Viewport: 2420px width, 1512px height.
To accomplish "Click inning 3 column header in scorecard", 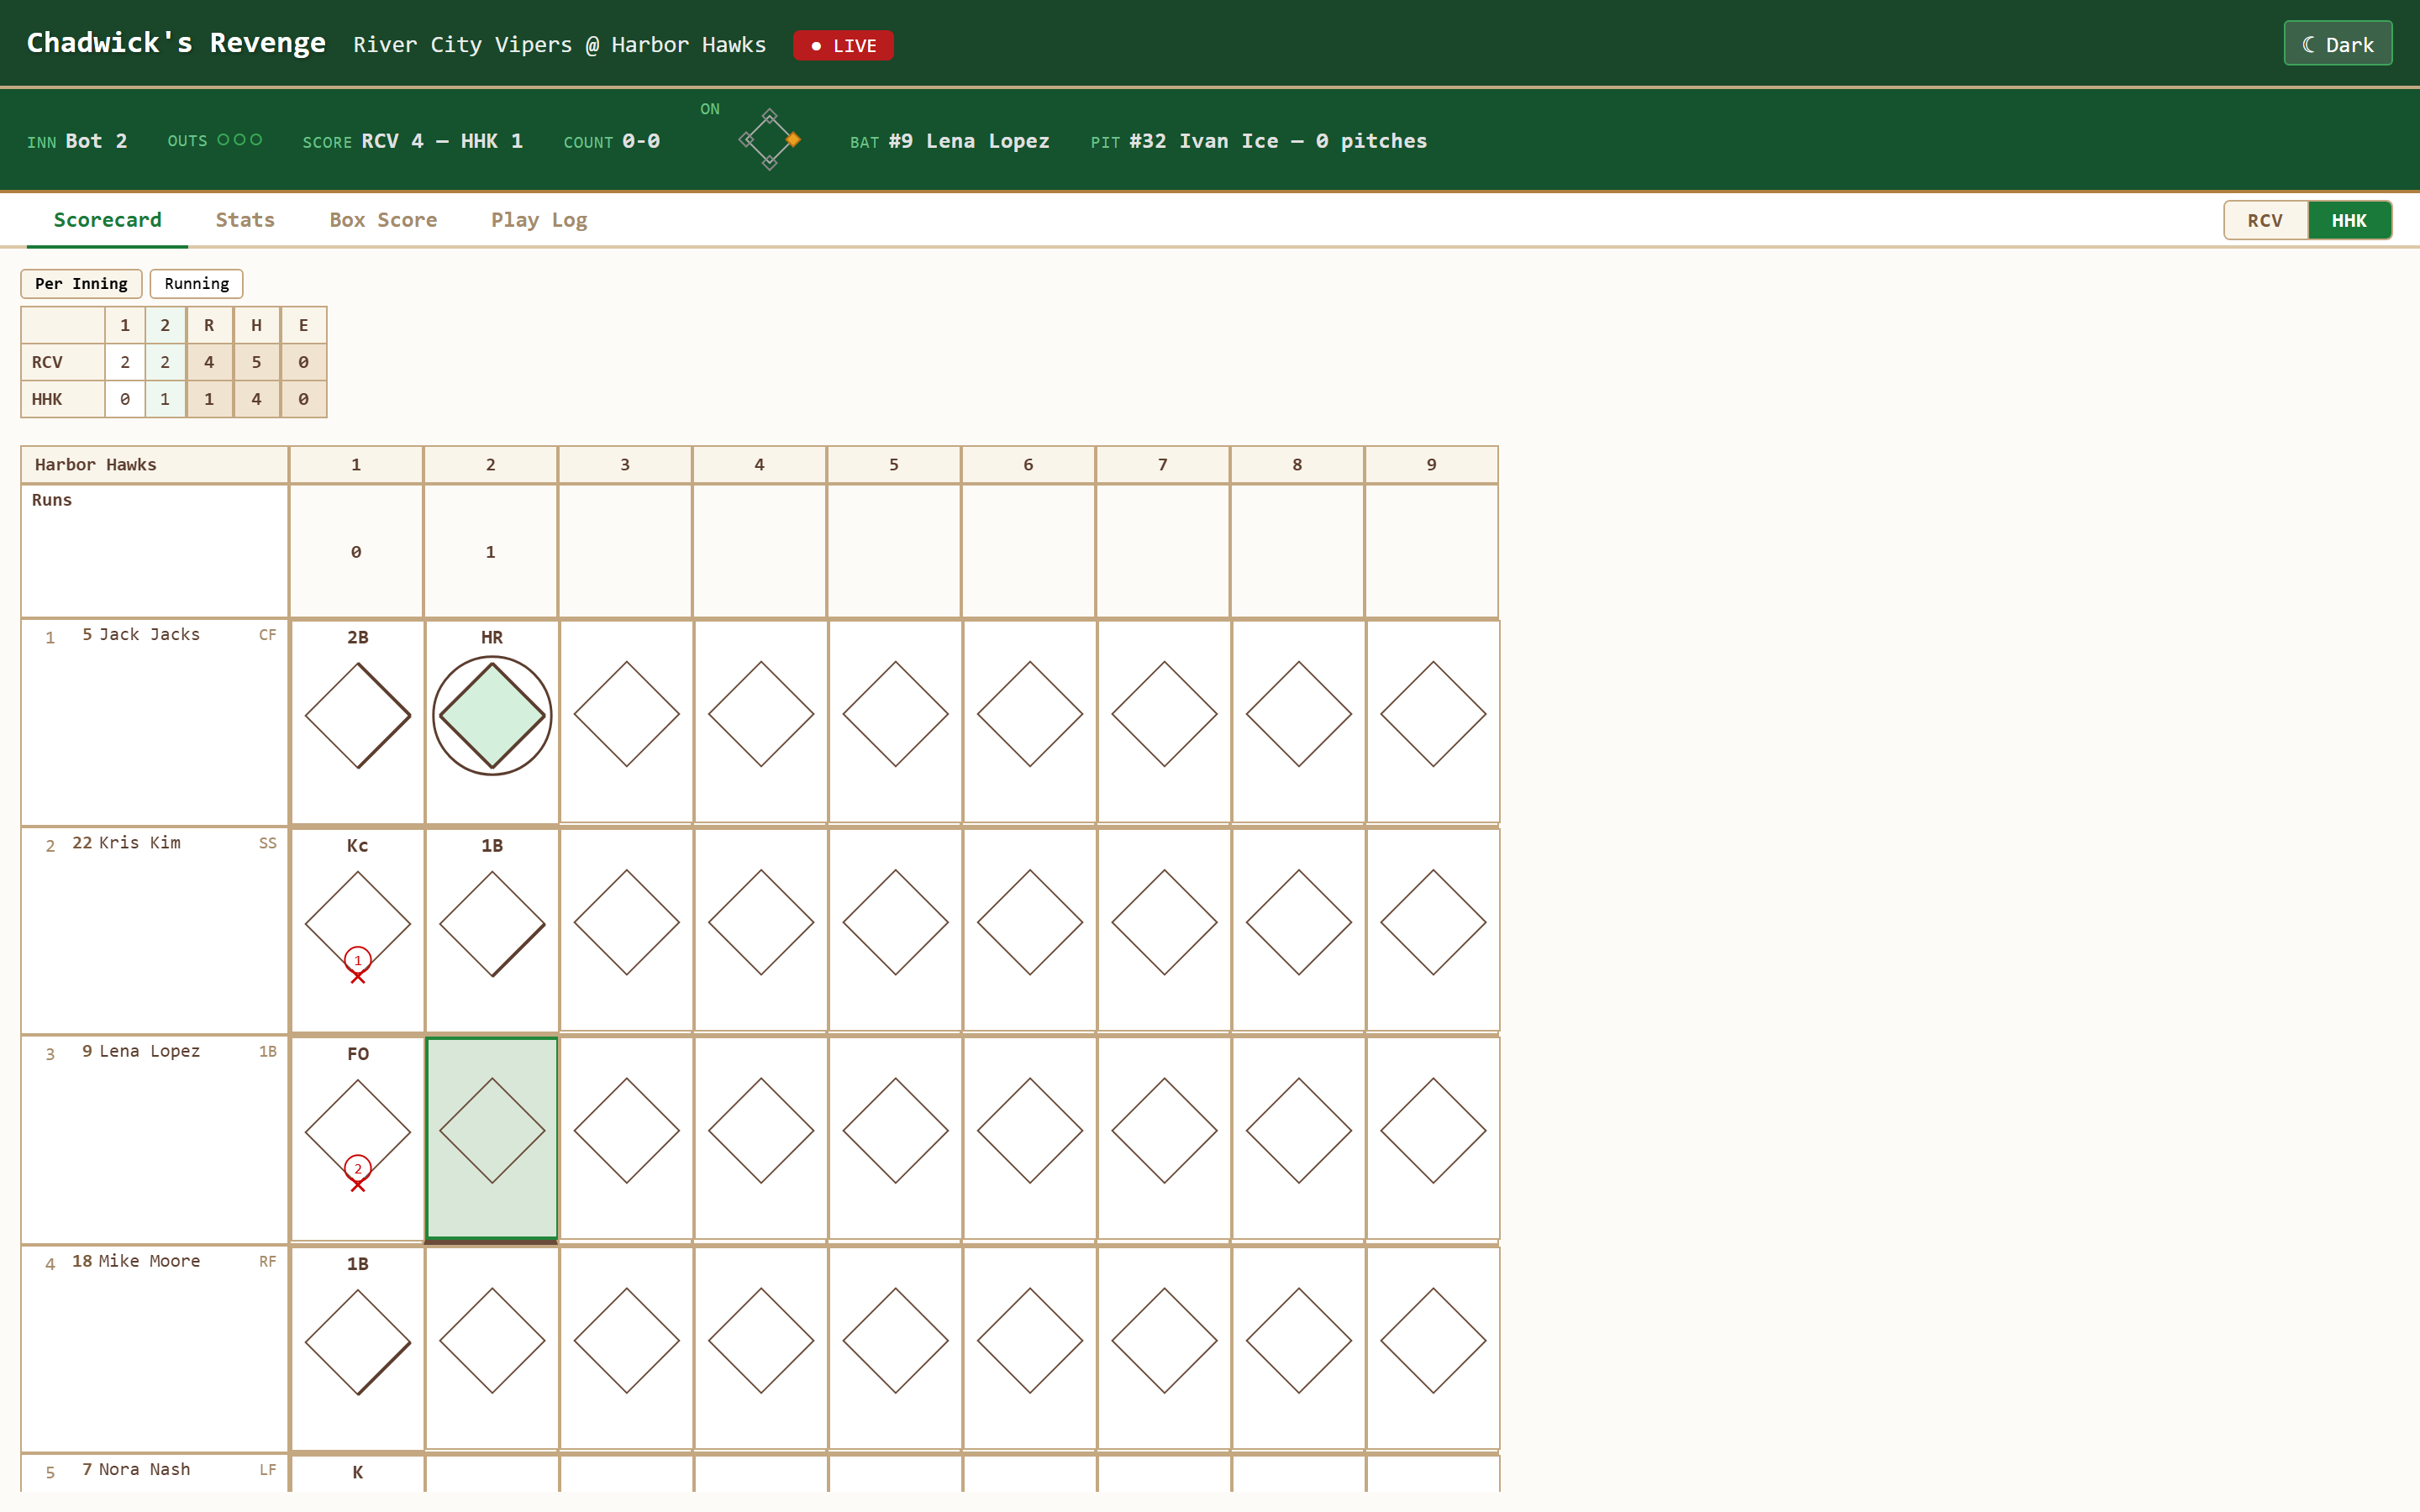I will 625,465.
